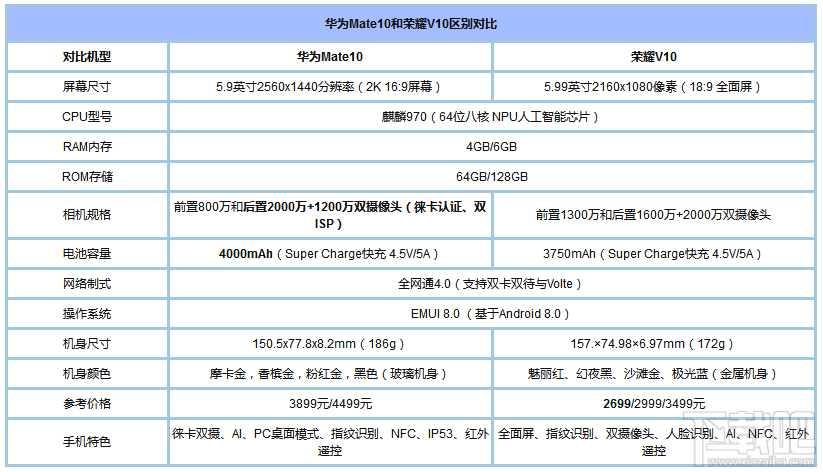The height and width of the screenshot is (472, 823).
Task: Click the 华为Mate10 column header
Action: point(330,57)
